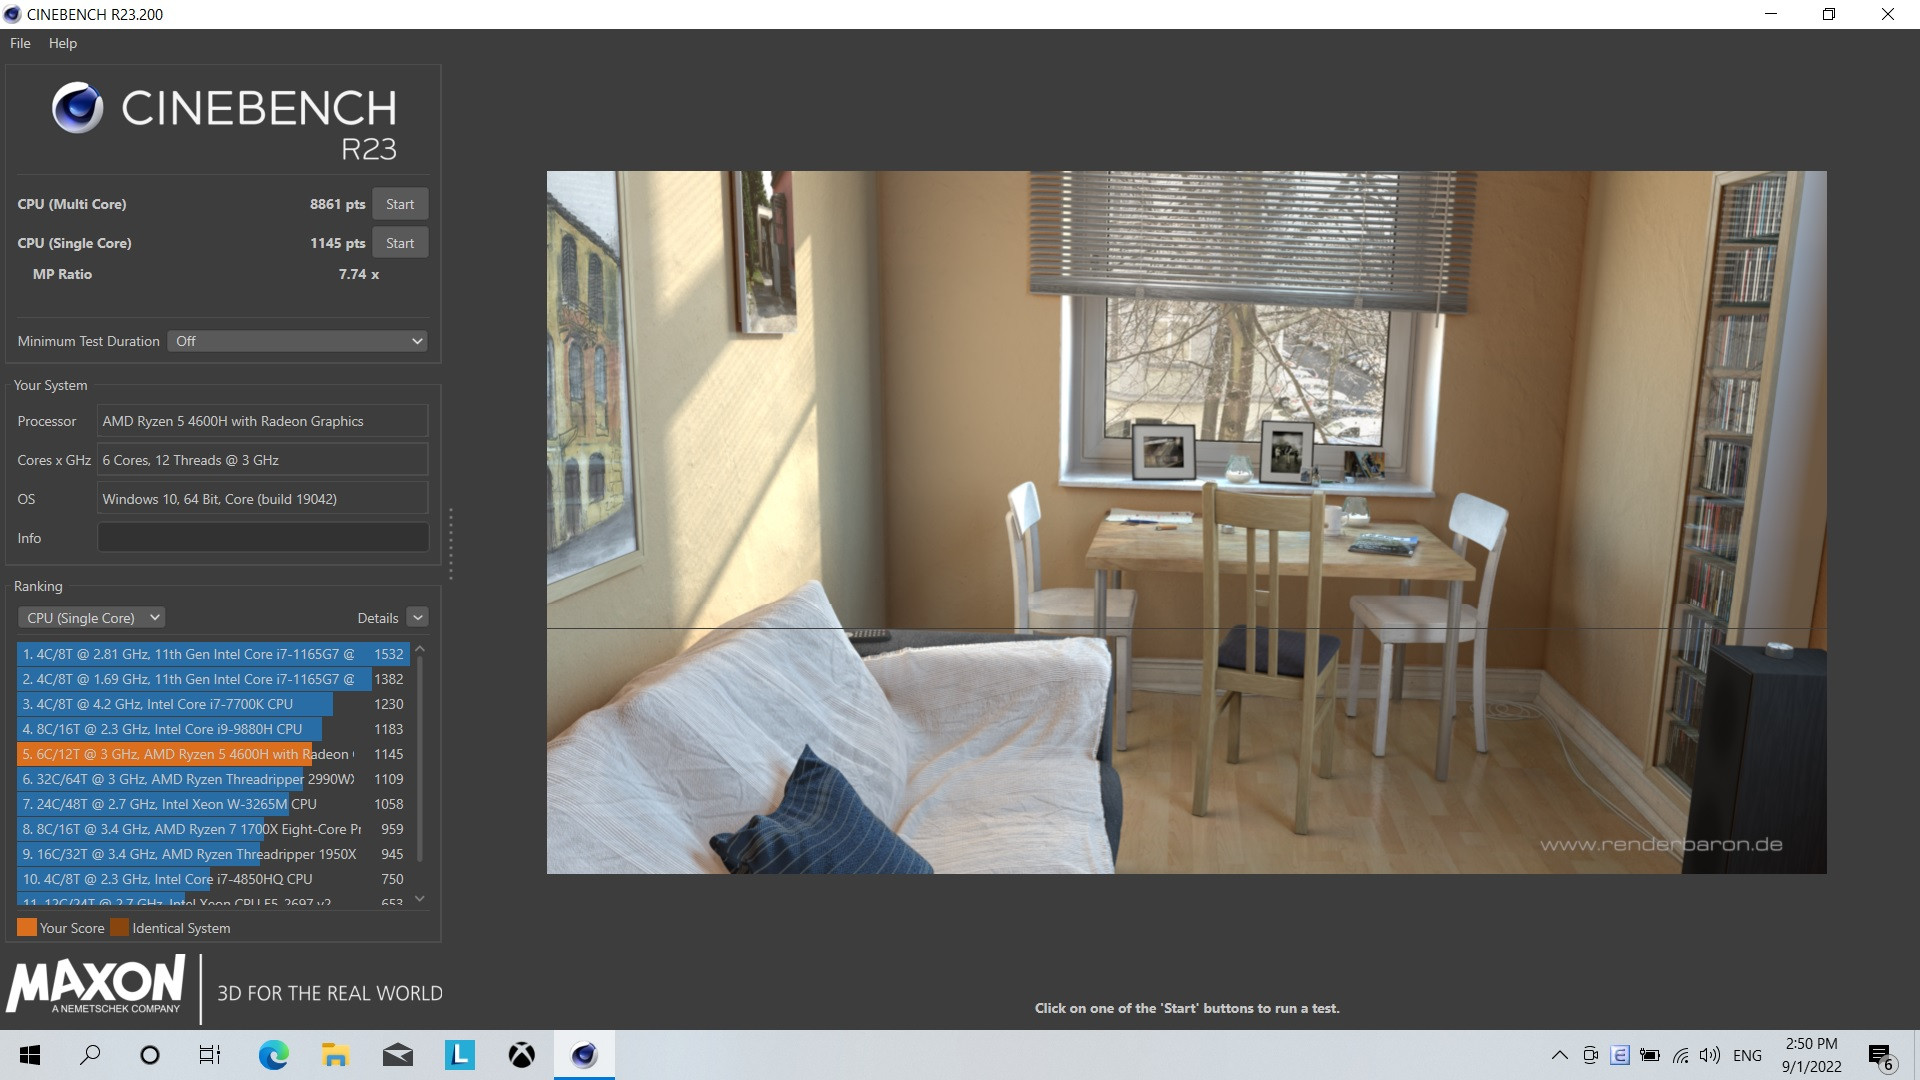
Task: Open the File menu
Action: pos(20,43)
